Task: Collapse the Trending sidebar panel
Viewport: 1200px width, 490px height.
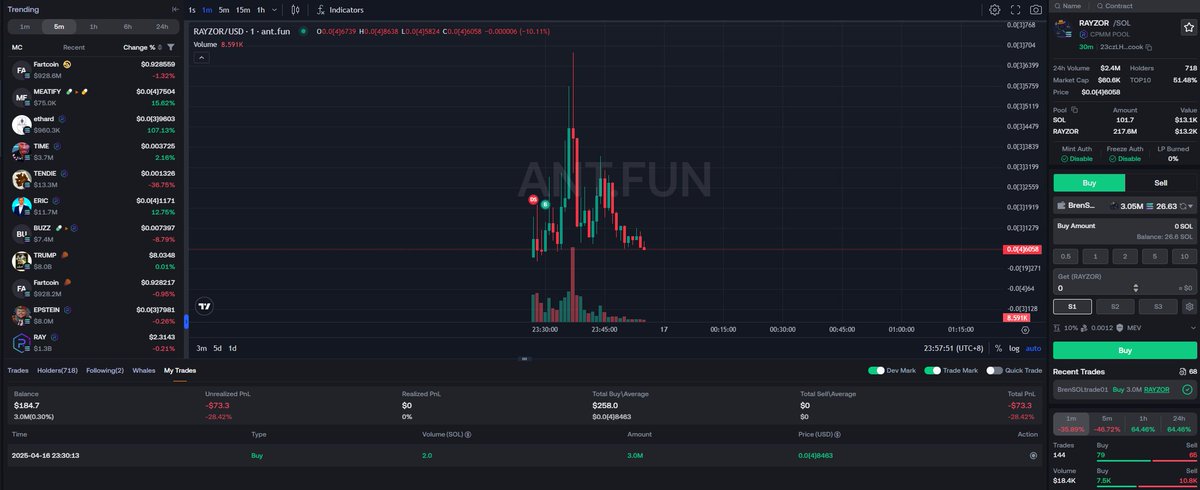Action: point(175,9)
